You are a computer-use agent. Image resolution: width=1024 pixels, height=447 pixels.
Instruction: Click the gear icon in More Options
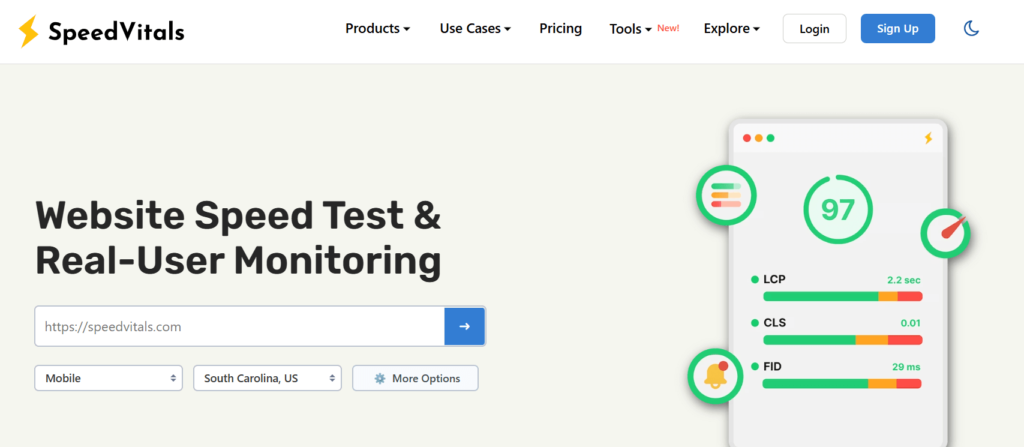(379, 378)
